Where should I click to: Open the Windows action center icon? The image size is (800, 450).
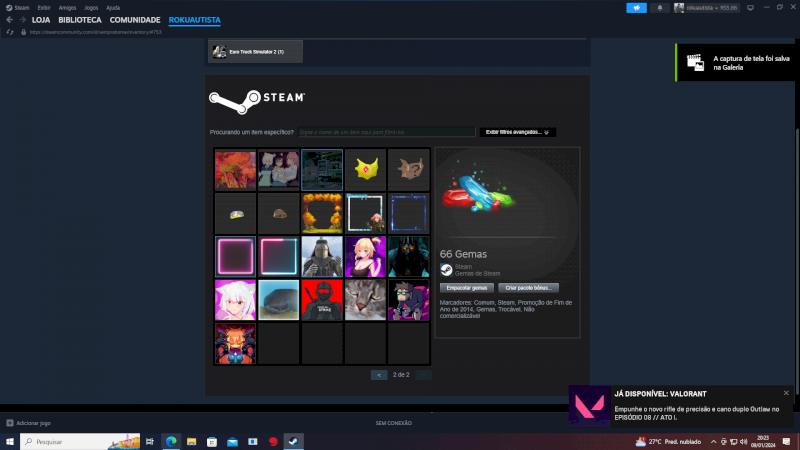tap(786, 441)
